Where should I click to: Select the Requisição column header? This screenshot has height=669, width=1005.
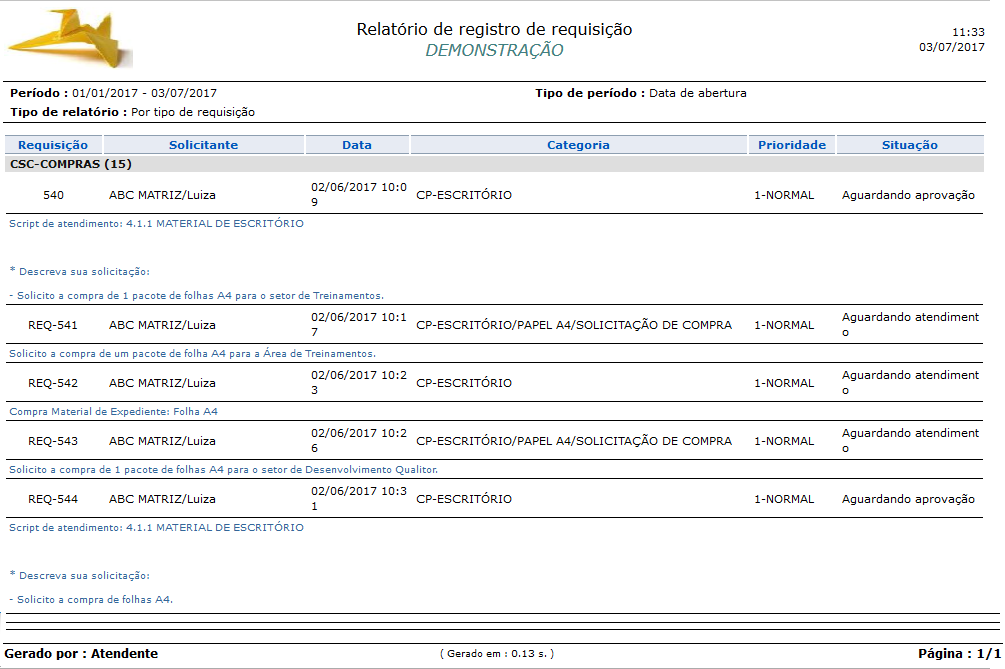point(53,145)
